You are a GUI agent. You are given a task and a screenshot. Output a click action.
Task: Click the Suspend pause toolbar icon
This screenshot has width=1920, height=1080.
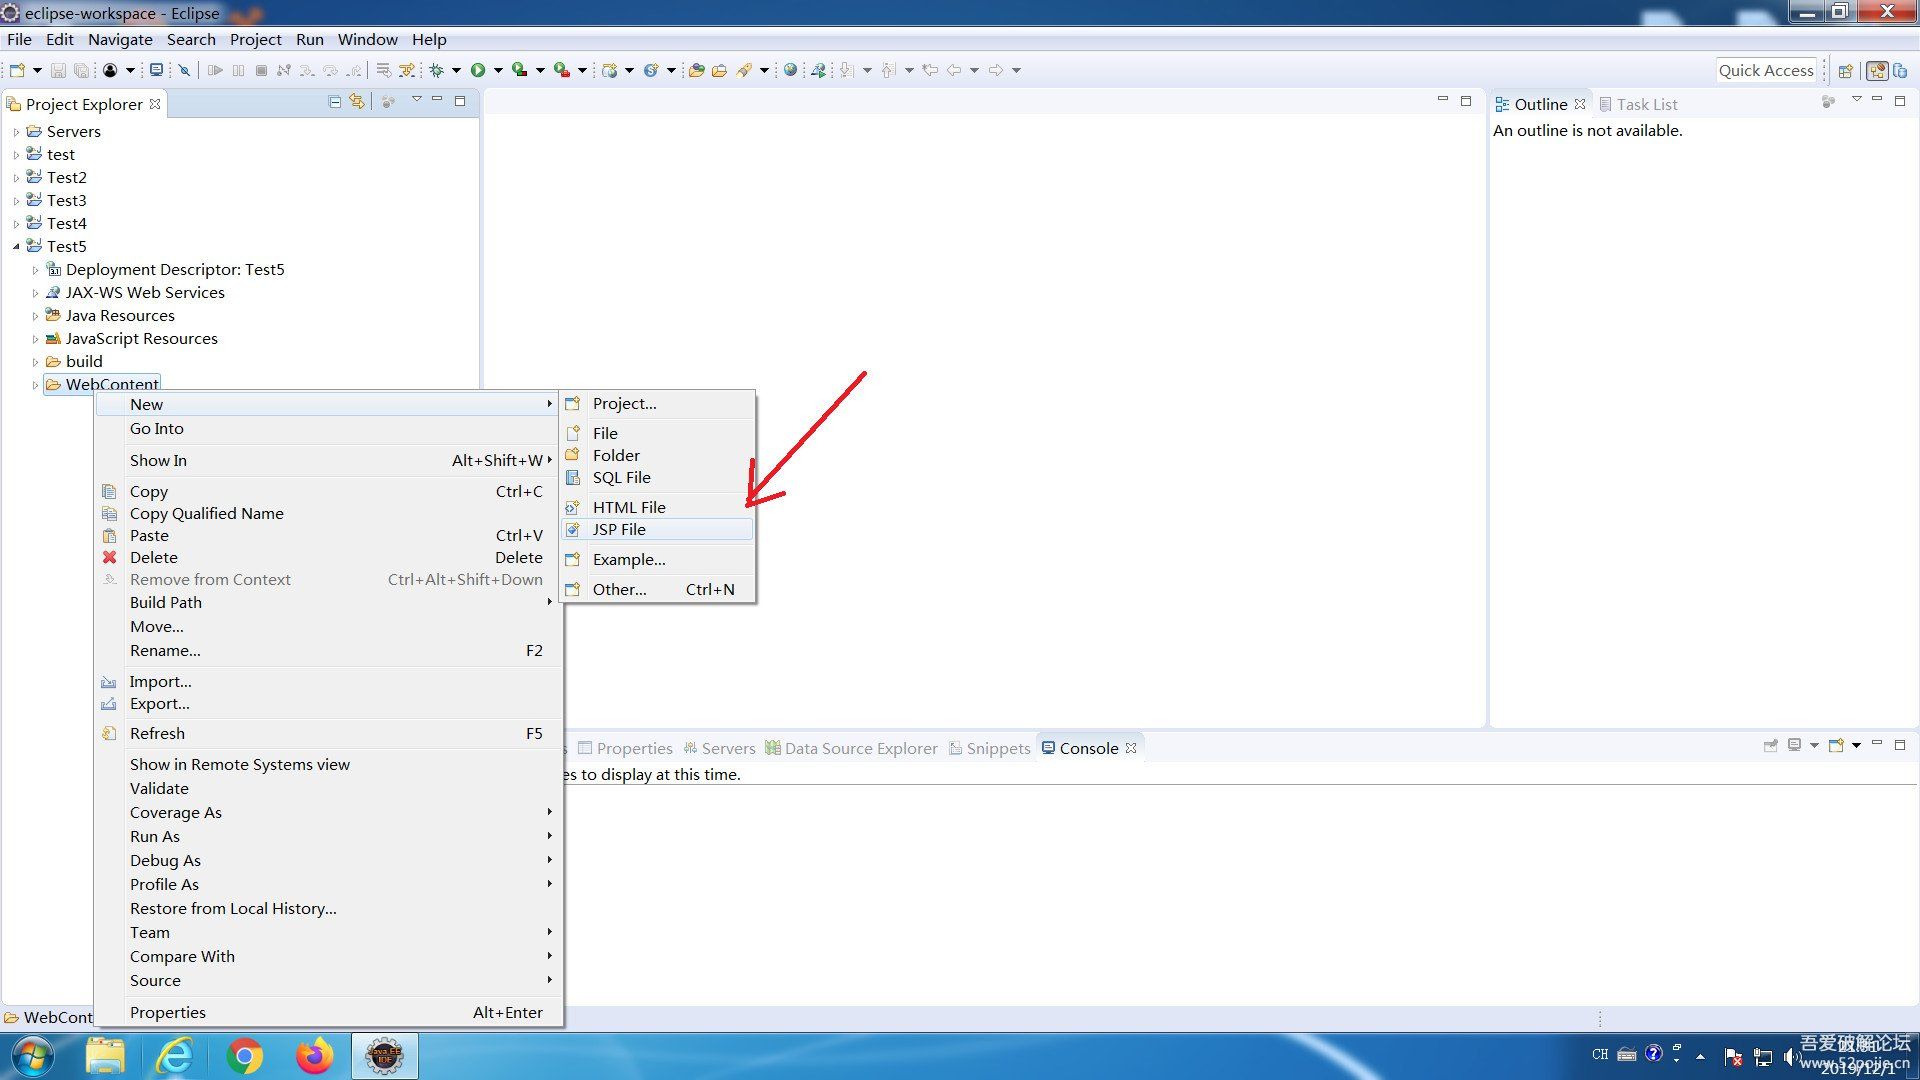point(238,70)
